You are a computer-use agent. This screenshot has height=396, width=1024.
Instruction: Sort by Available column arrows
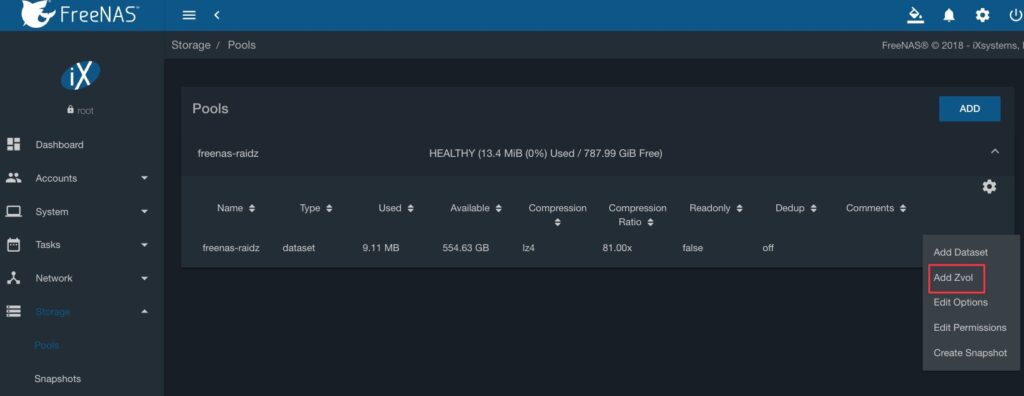click(498, 208)
